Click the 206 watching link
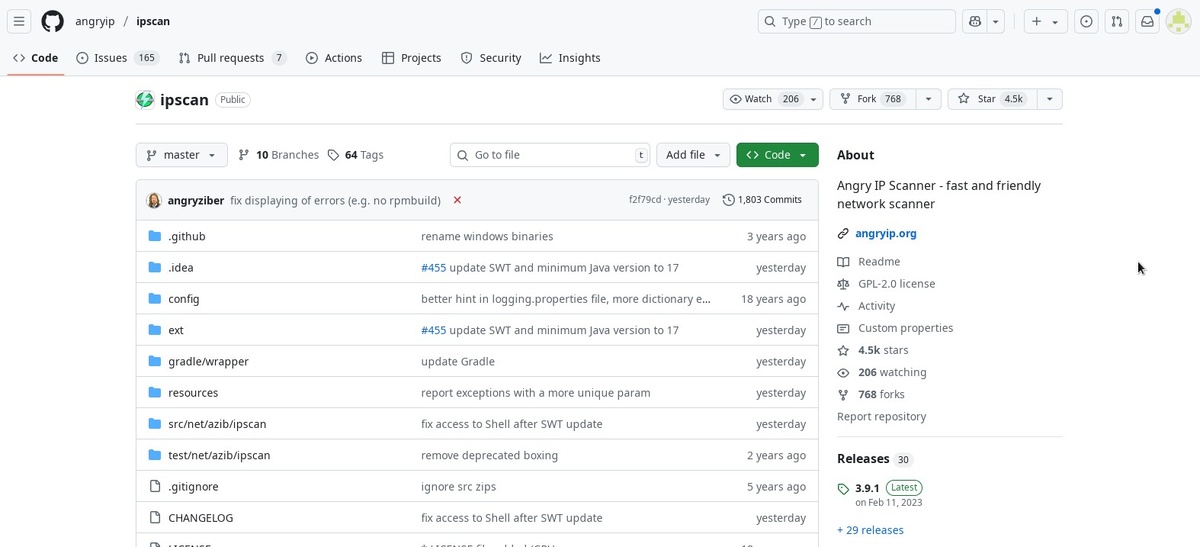Screen dimensions: 1200x547 point(892,372)
